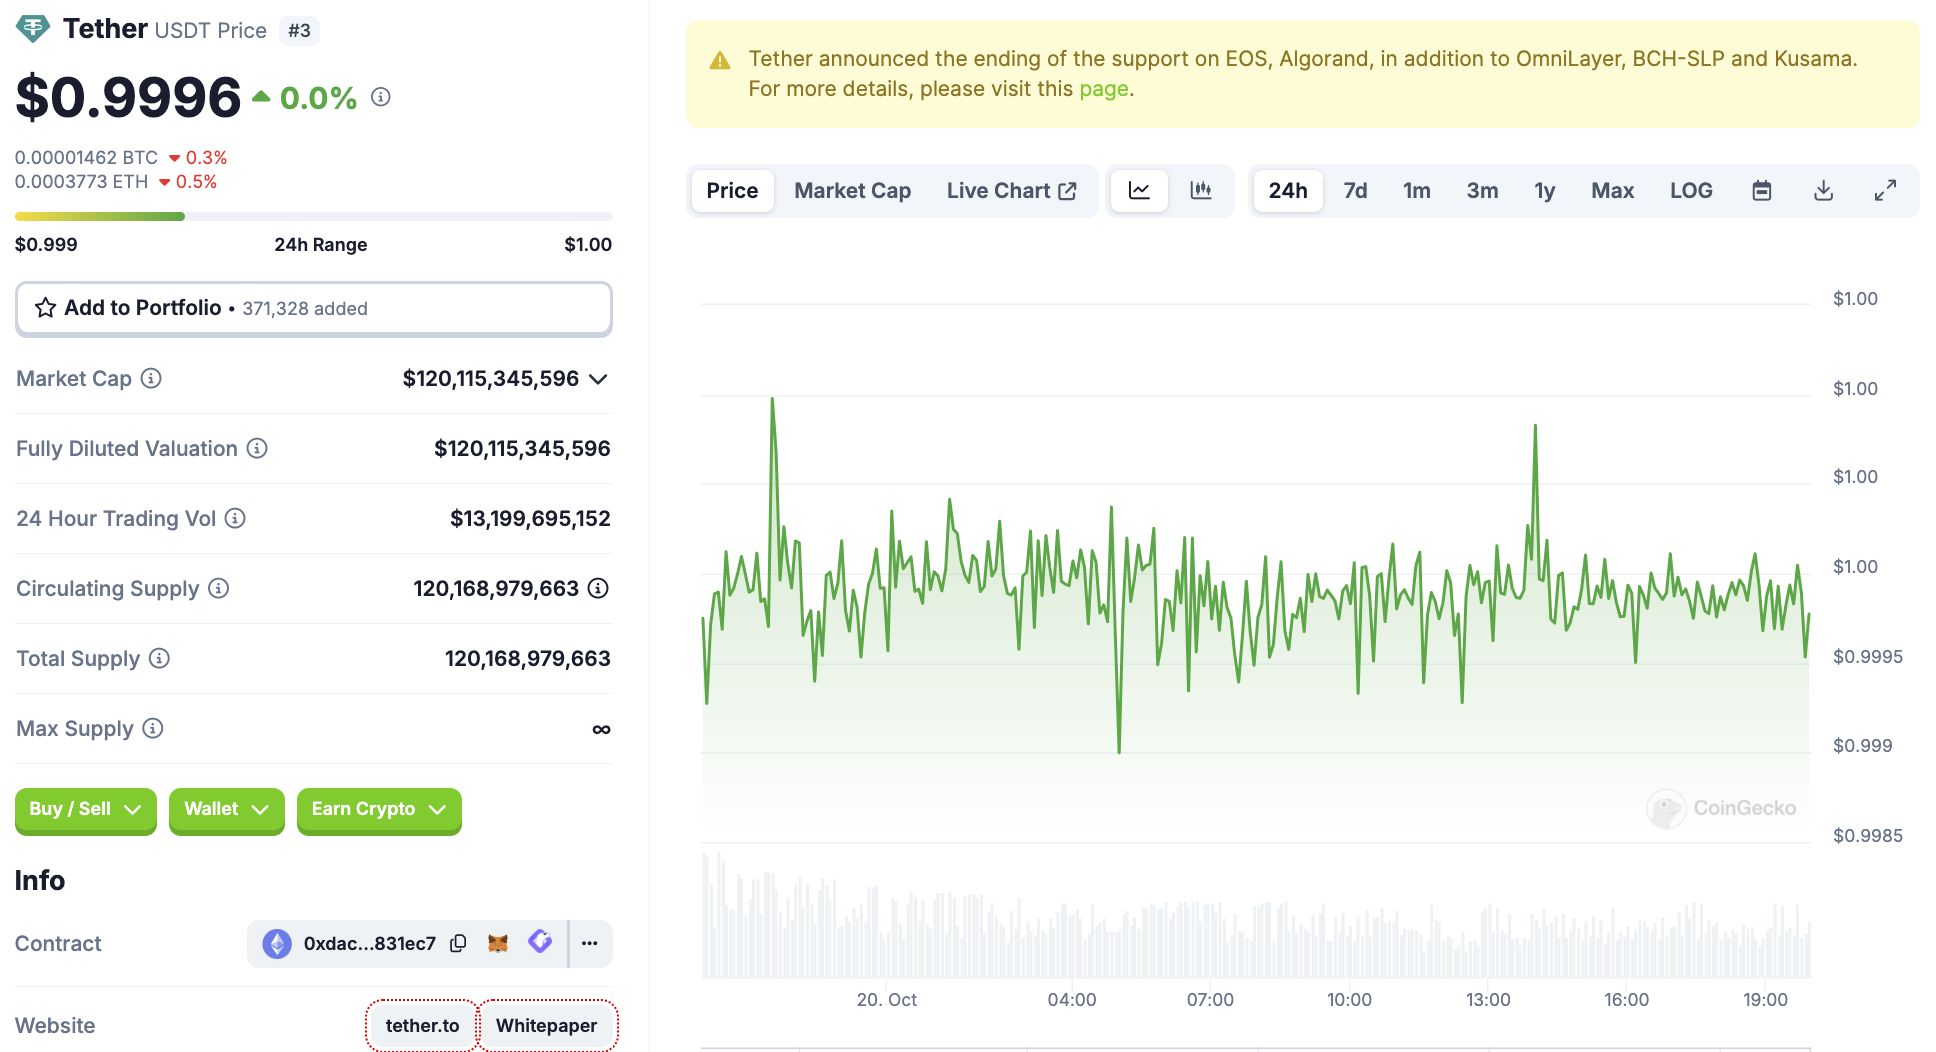Image resolution: width=1936 pixels, height=1052 pixels.
Task: Click the Market Cap info icon
Action: click(151, 378)
